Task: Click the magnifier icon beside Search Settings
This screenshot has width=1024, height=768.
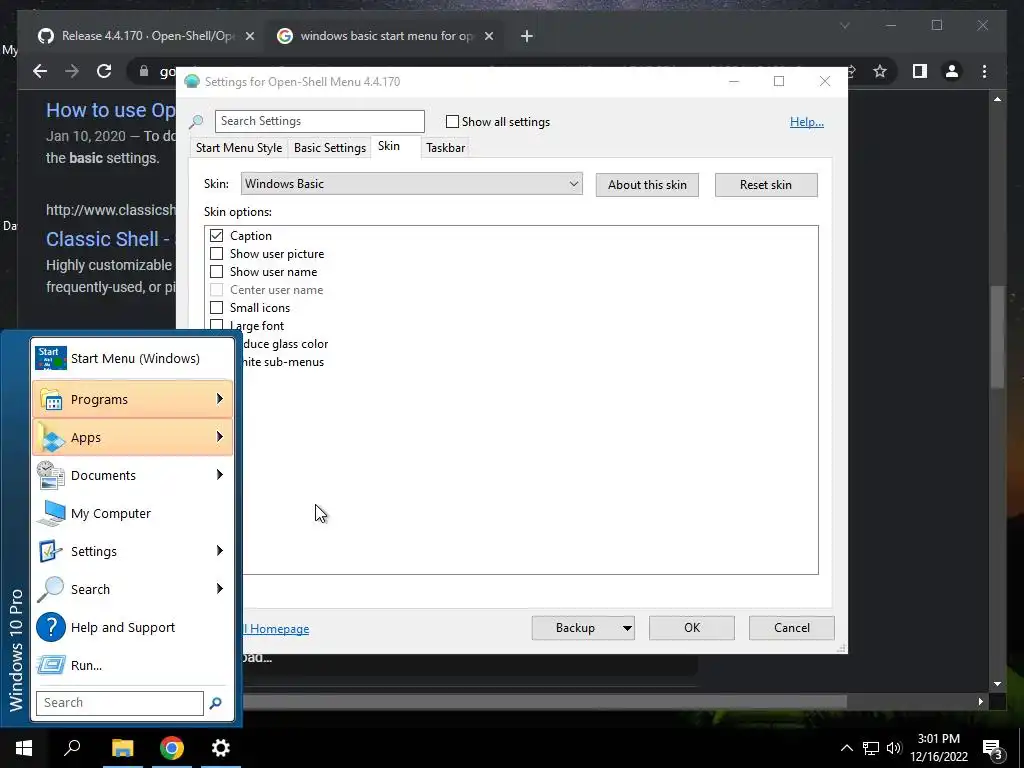Action: (x=196, y=121)
